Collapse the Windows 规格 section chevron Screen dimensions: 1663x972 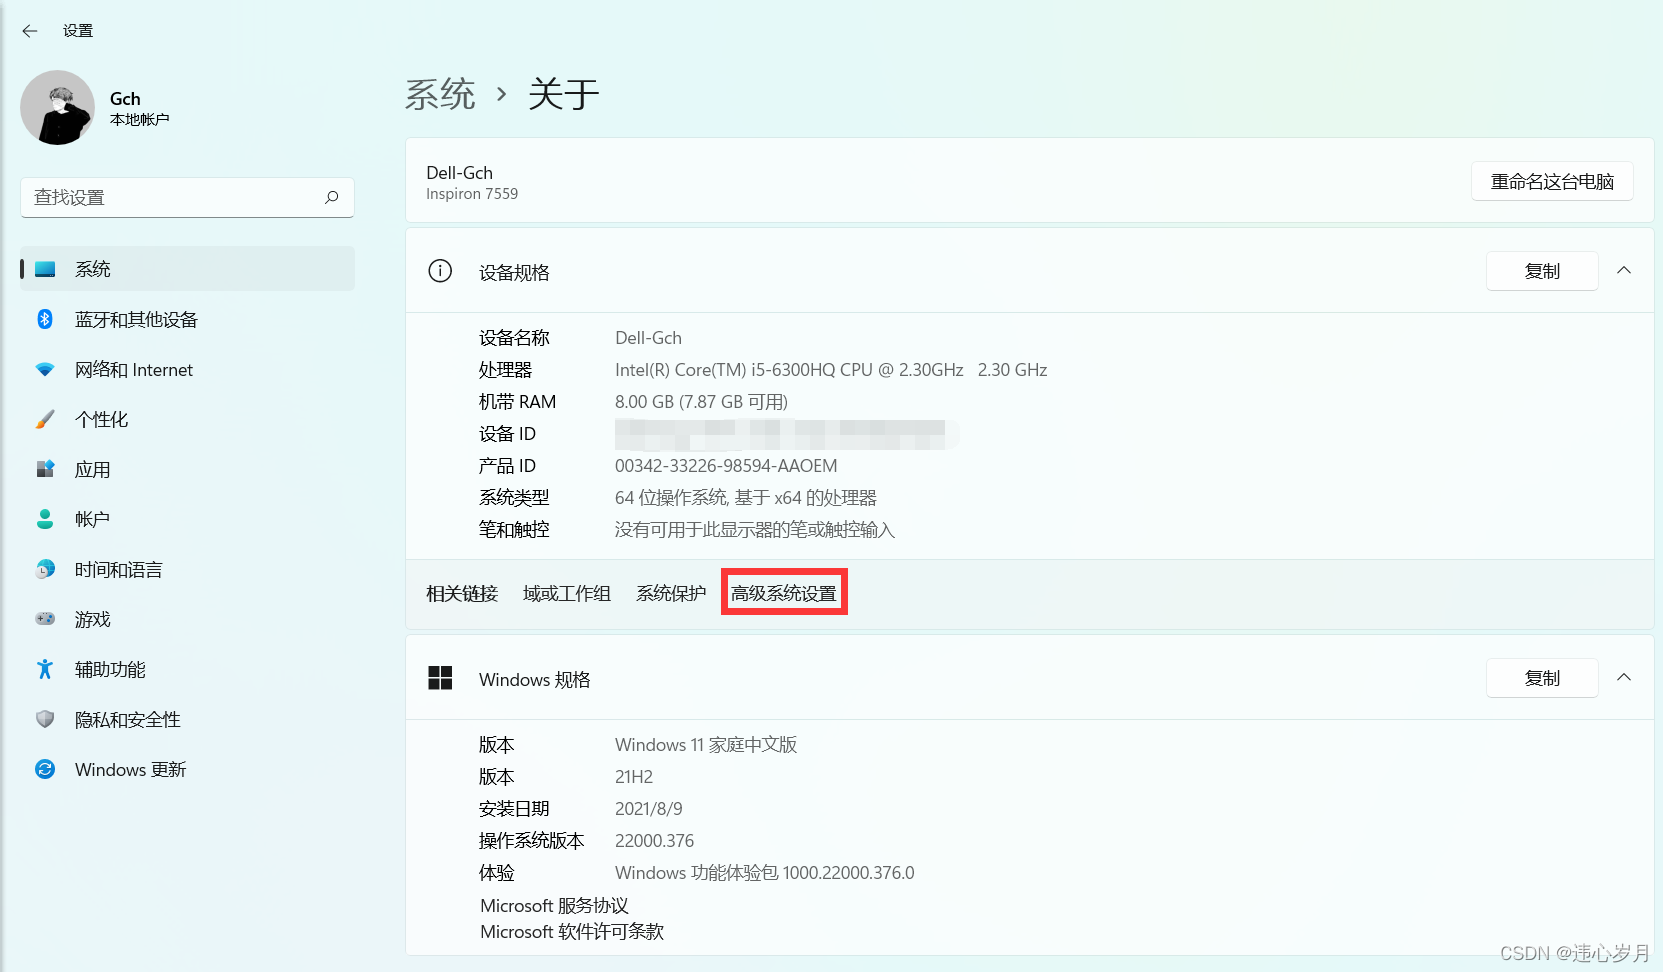point(1624,678)
